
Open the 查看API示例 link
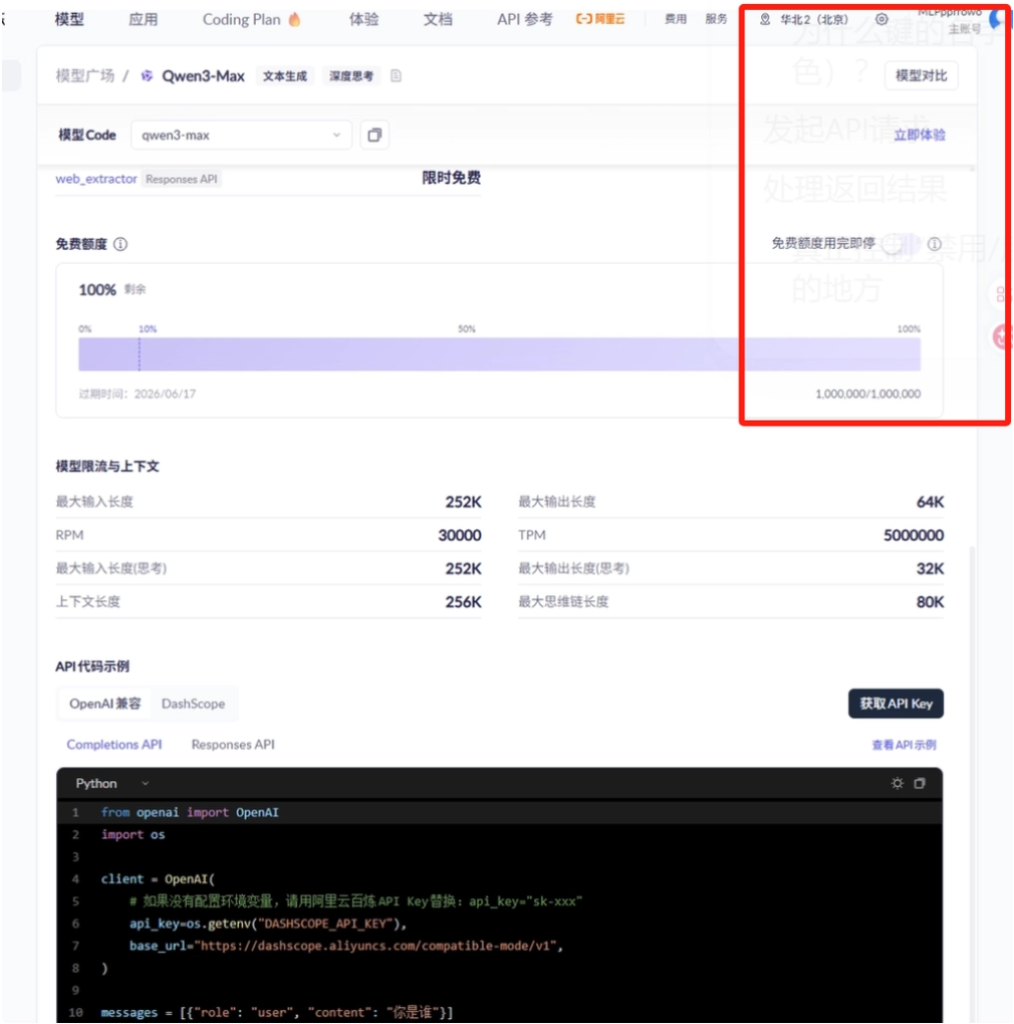(904, 745)
